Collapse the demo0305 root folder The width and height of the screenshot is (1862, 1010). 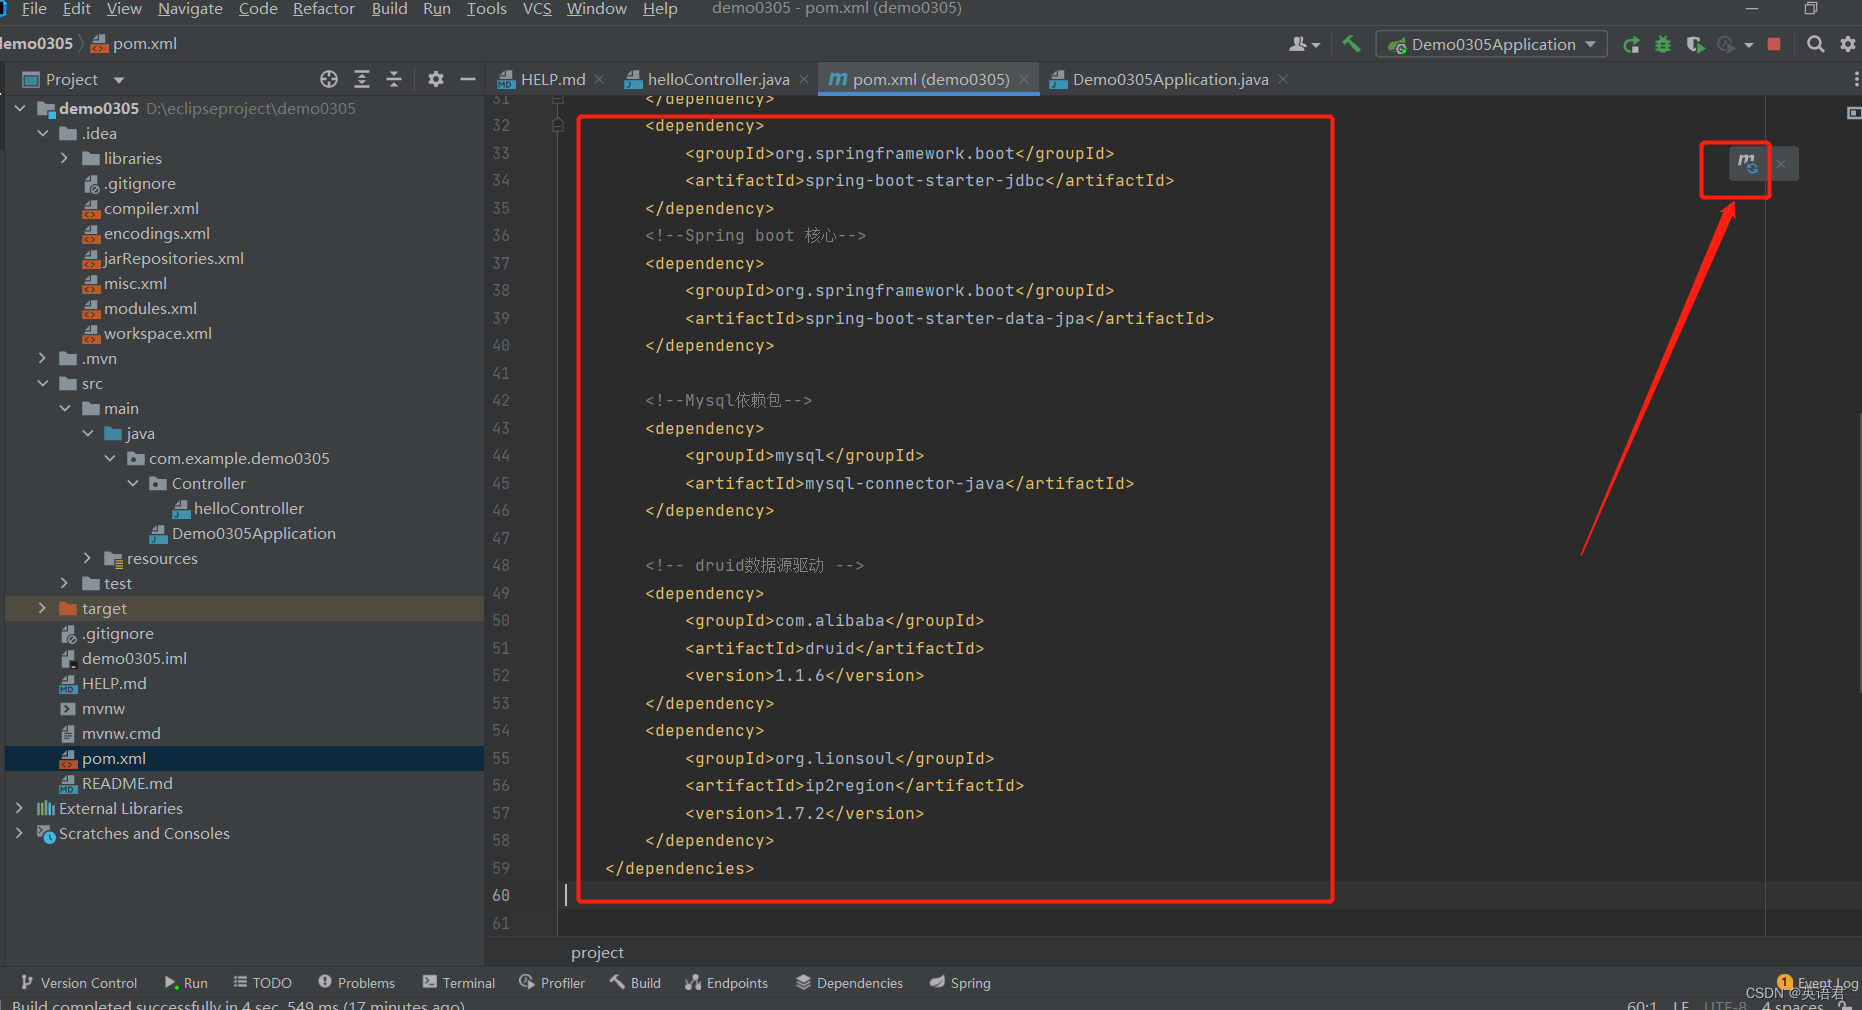[x=20, y=108]
